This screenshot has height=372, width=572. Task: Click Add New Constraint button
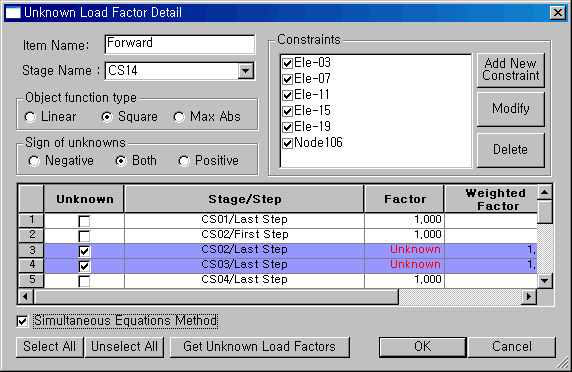coord(511,70)
